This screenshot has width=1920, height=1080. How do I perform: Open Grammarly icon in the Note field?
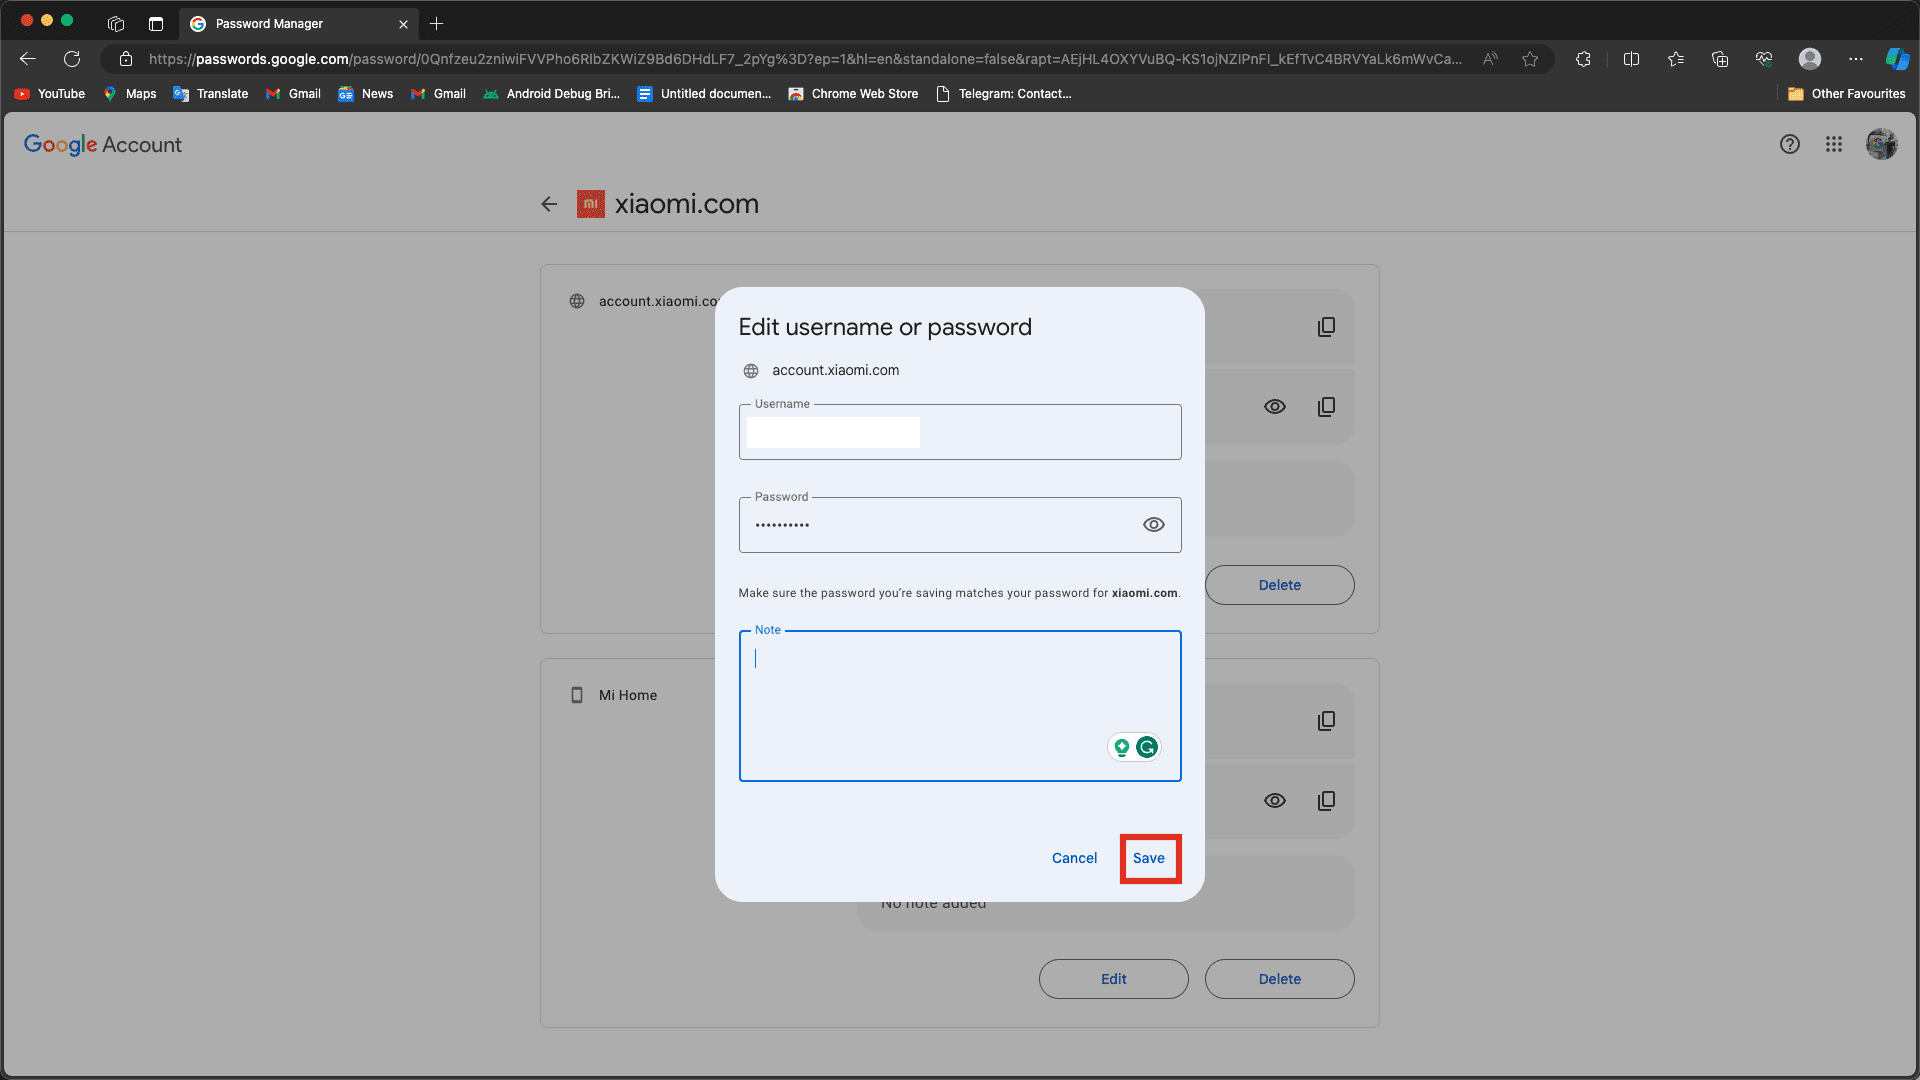click(1147, 747)
